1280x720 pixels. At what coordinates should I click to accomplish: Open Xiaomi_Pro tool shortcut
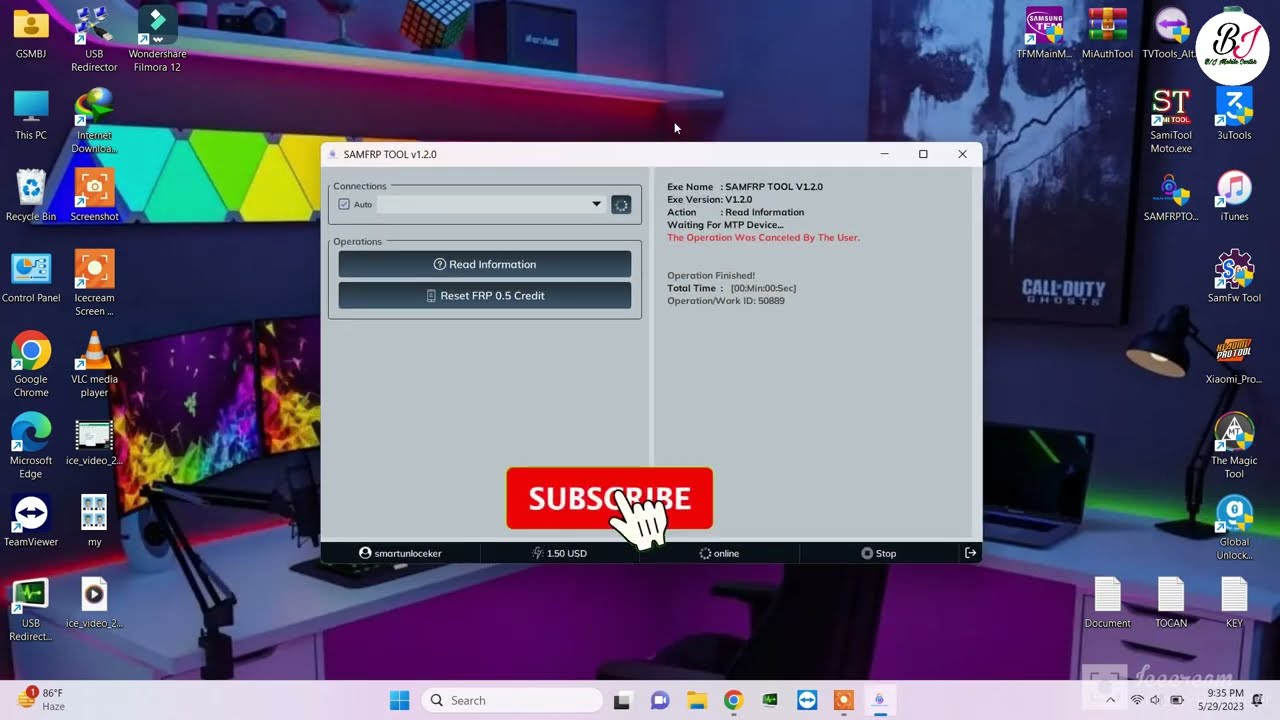(x=1234, y=359)
